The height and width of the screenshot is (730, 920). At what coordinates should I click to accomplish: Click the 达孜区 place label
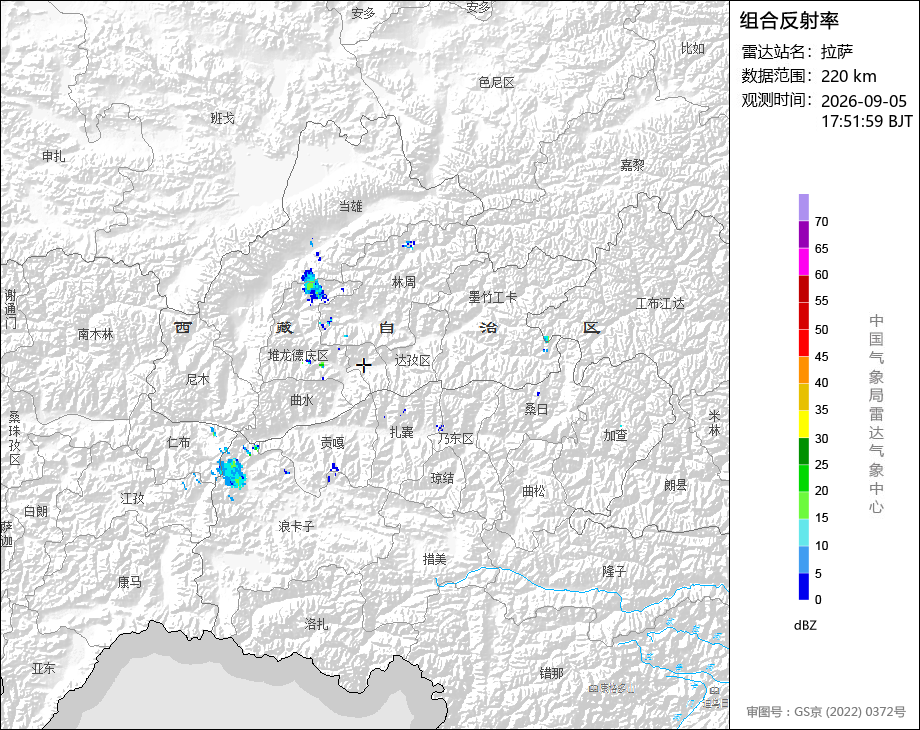point(412,360)
